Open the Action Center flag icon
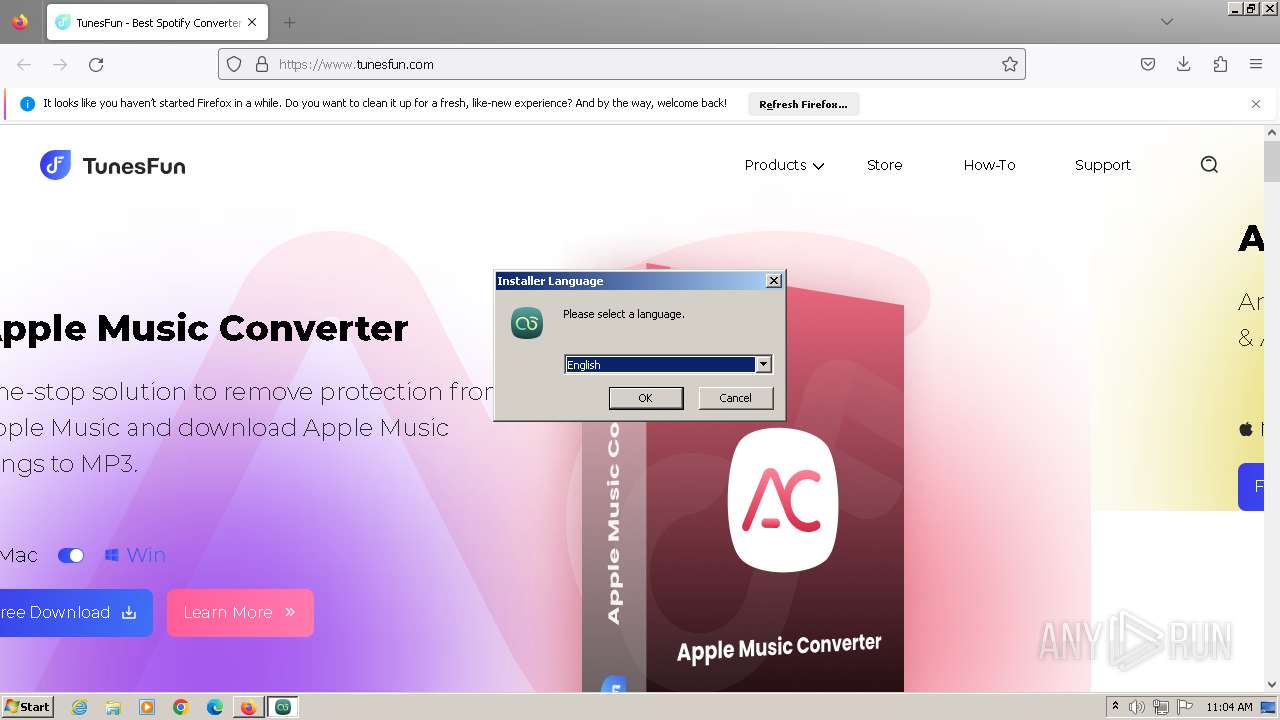This screenshot has width=1280, height=720. [x=1185, y=707]
